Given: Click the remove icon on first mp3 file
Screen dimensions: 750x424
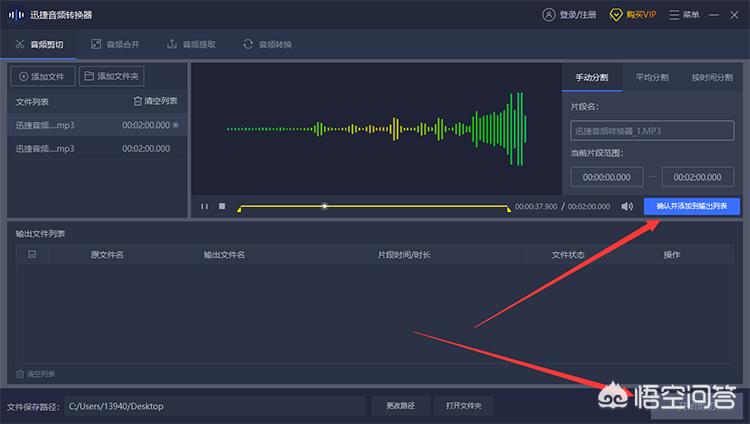Looking at the screenshot, I should click(x=176, y=125).
